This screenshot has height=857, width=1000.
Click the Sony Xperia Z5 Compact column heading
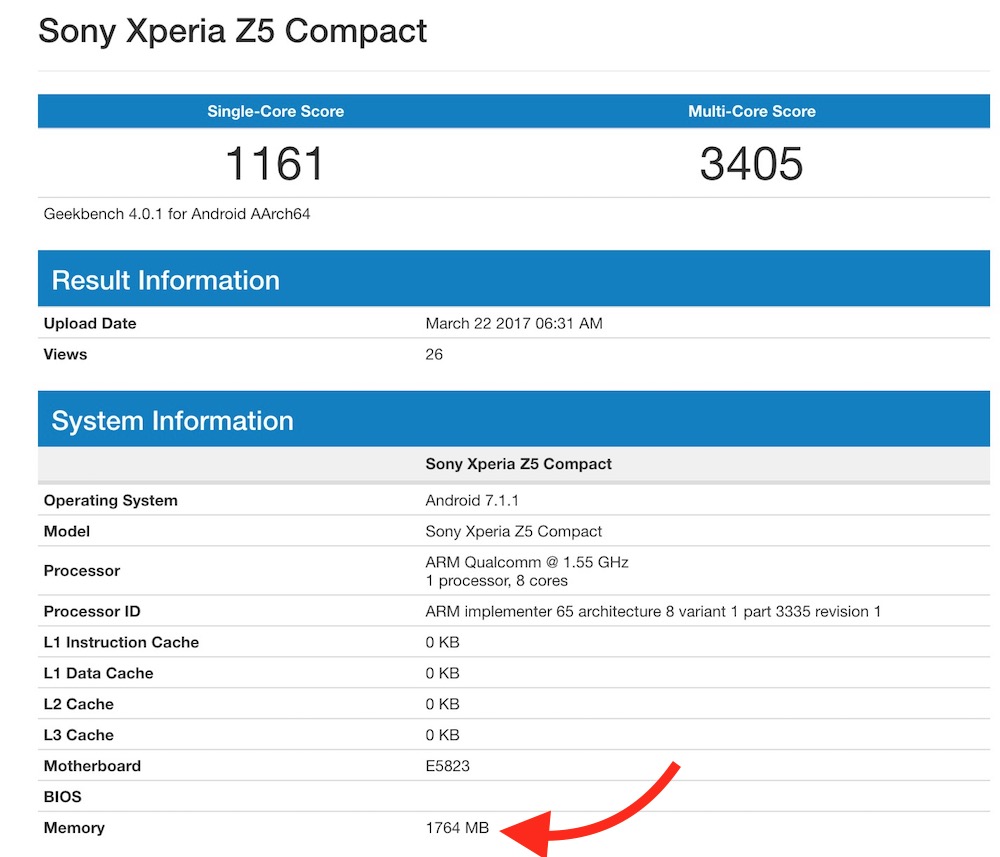(518, 464)
